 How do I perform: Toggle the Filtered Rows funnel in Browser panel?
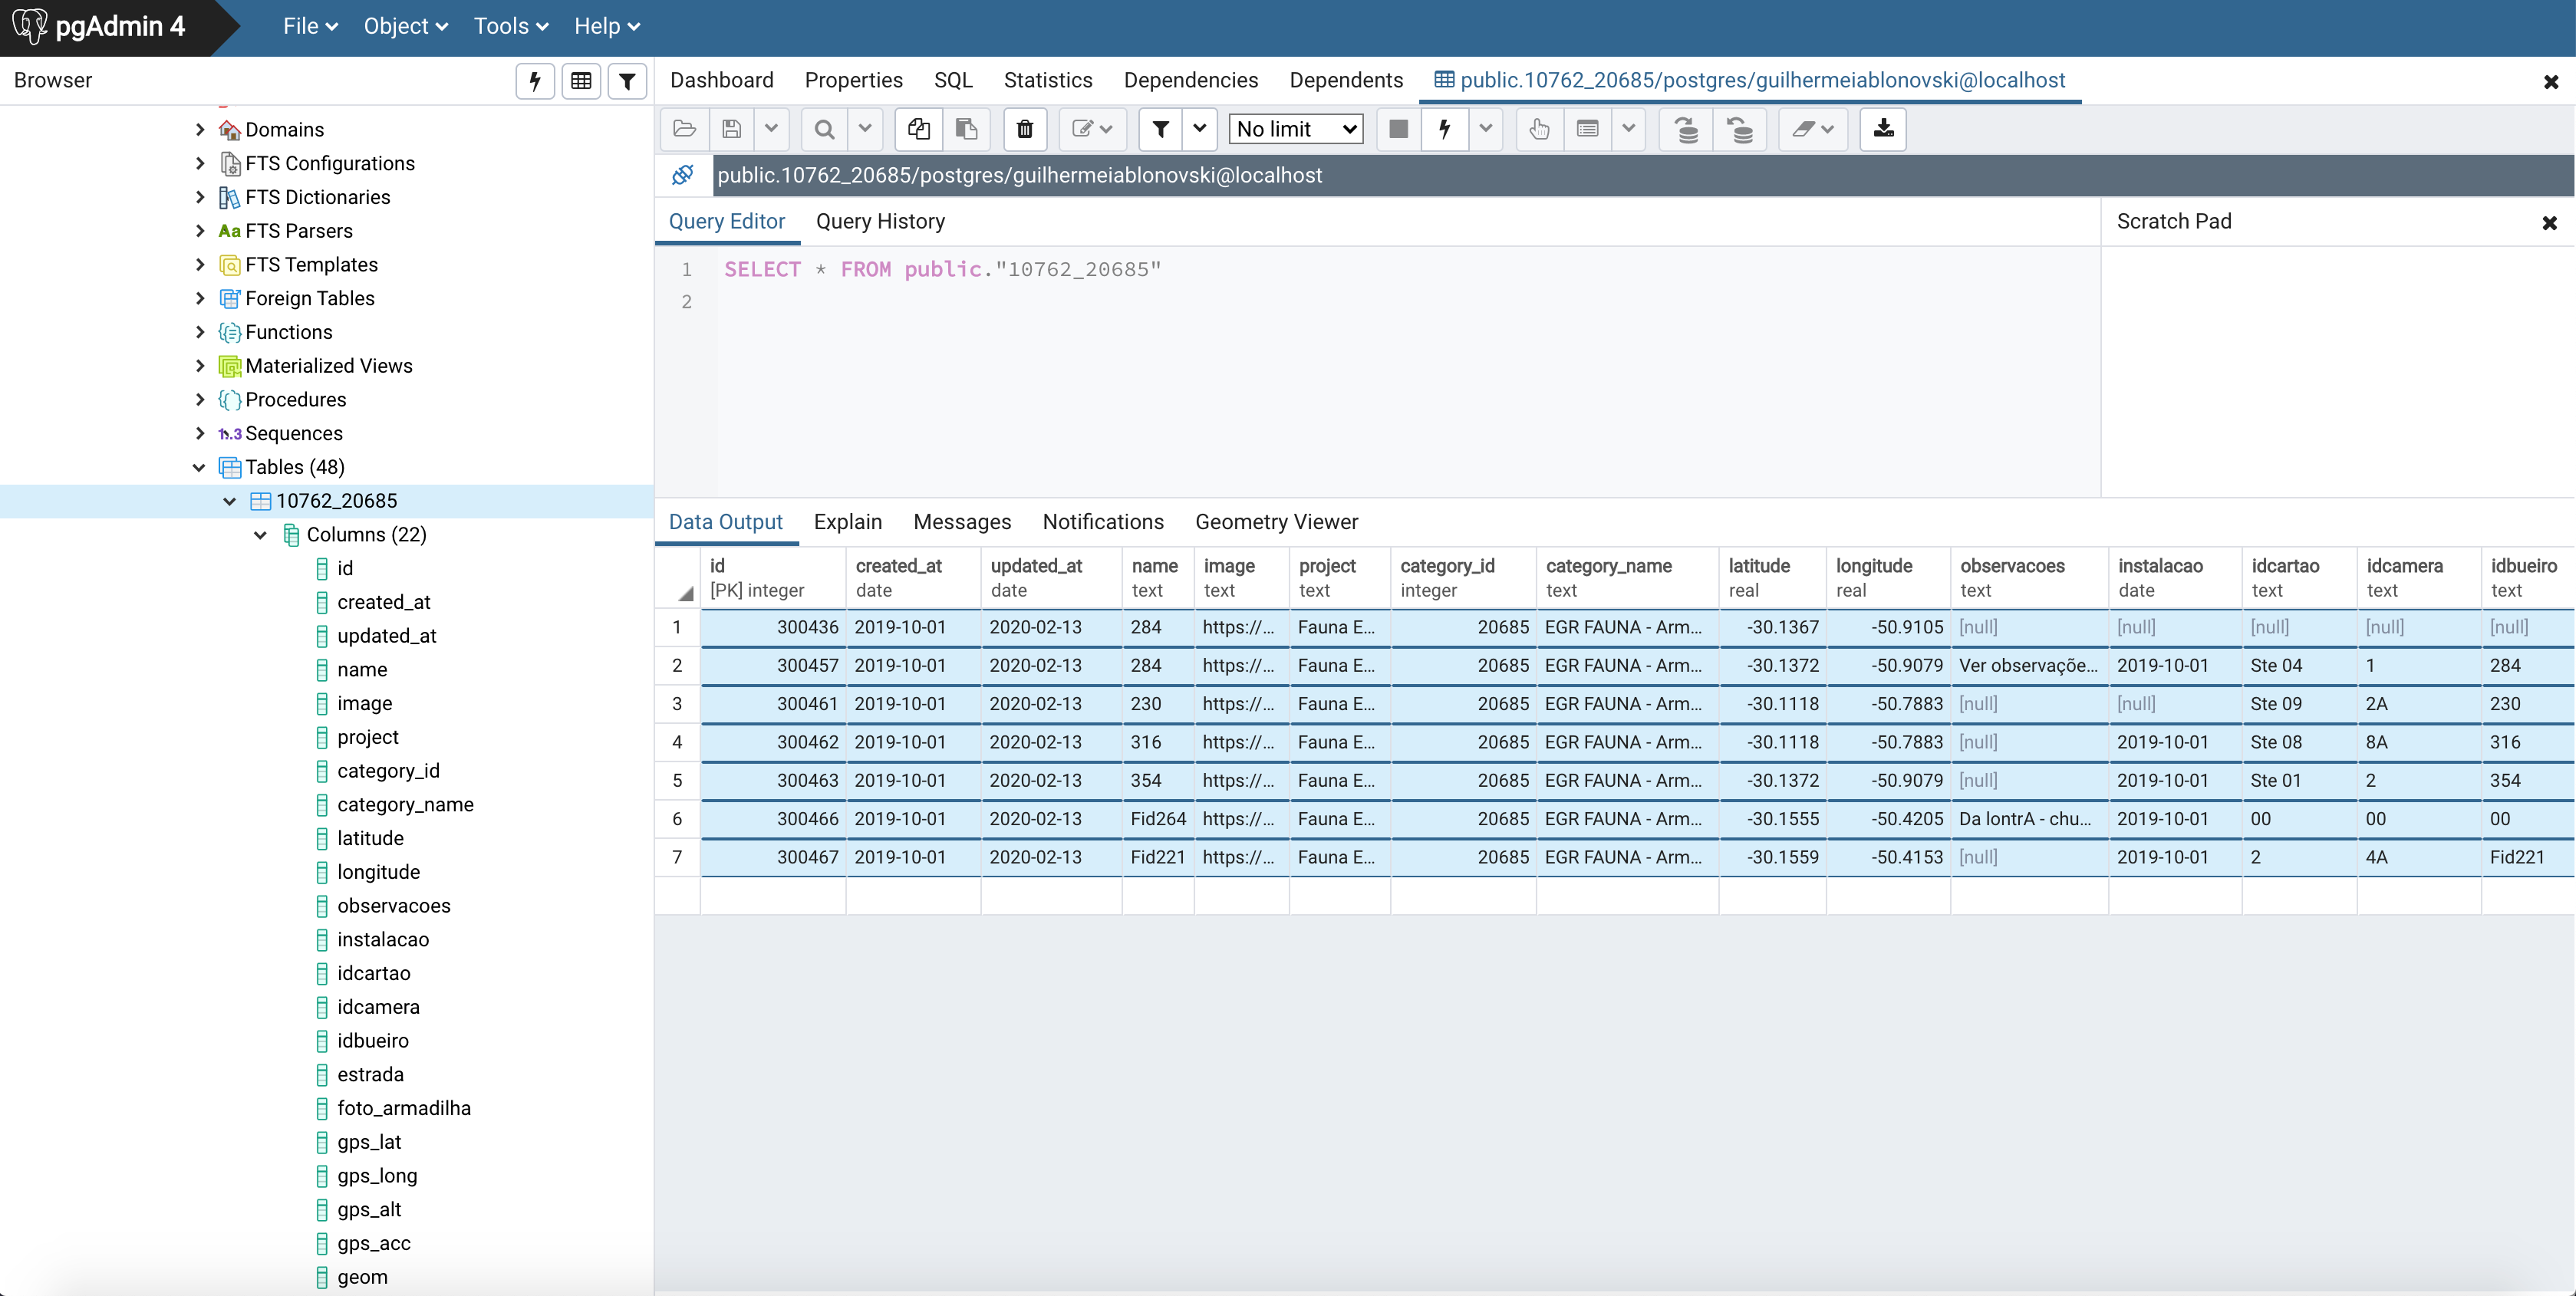(x=627, y=81)
